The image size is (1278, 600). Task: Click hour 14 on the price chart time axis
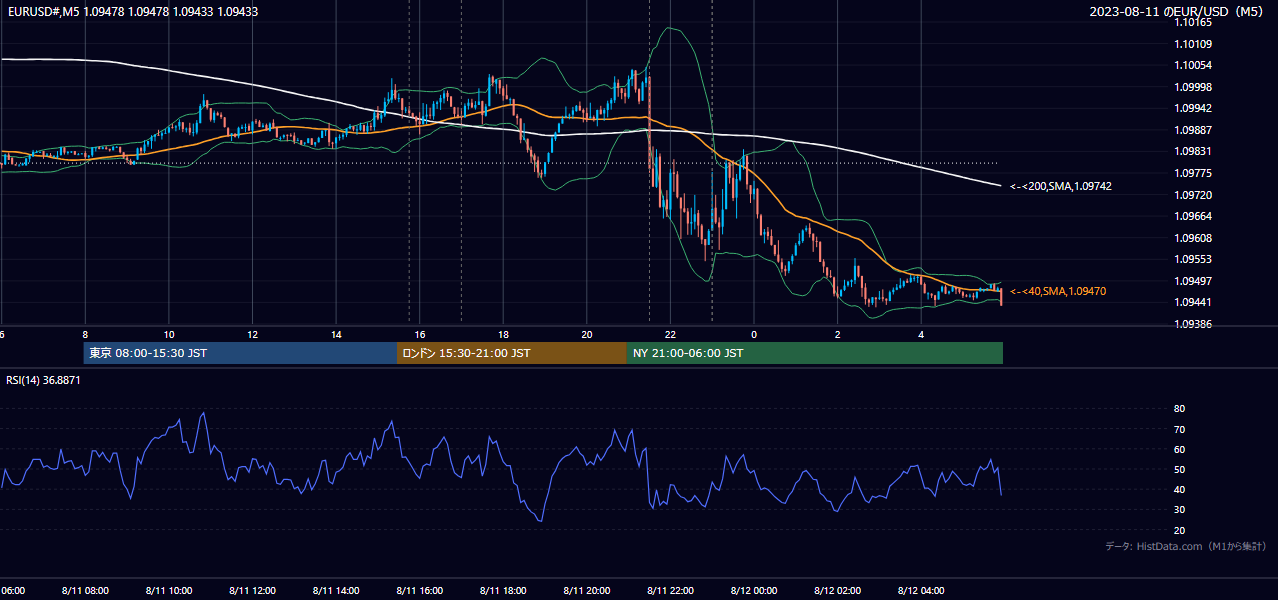(x=336, y=334)
